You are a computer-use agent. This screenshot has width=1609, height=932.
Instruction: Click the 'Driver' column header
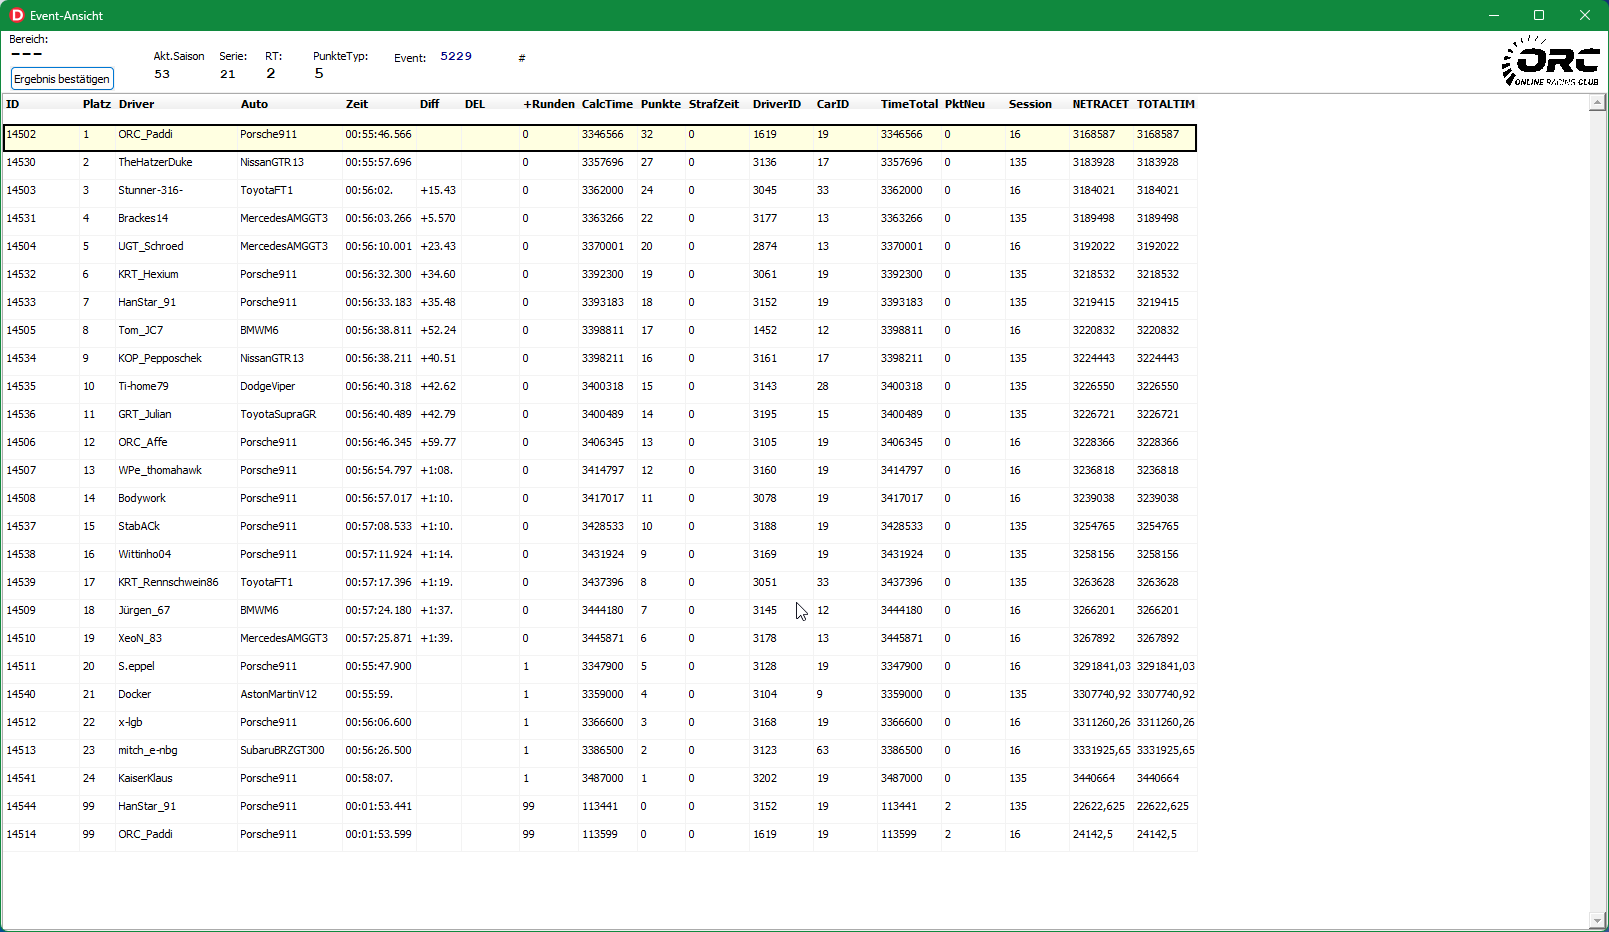tap(136, 104)
